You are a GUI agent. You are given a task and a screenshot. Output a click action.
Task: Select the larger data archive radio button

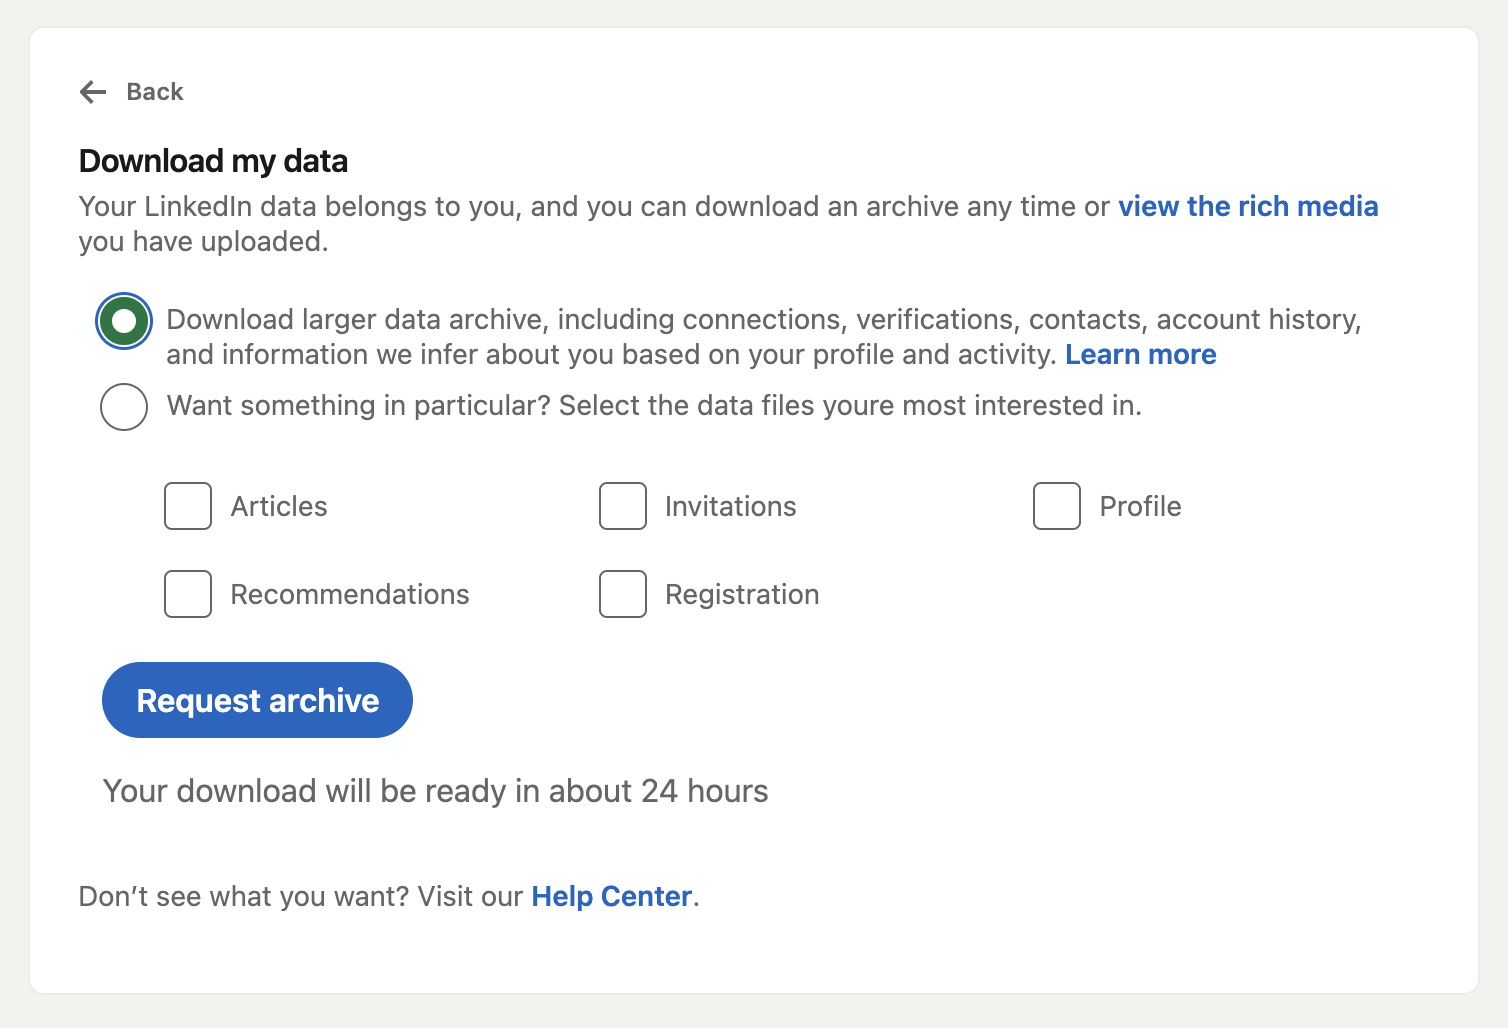(123, 320)
